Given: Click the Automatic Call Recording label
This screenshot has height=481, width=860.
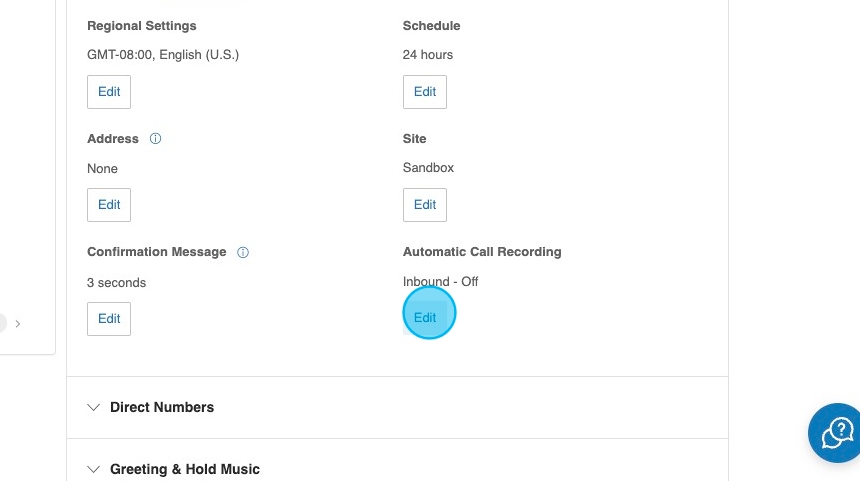Looking at the screenshot, I should 482,252.
